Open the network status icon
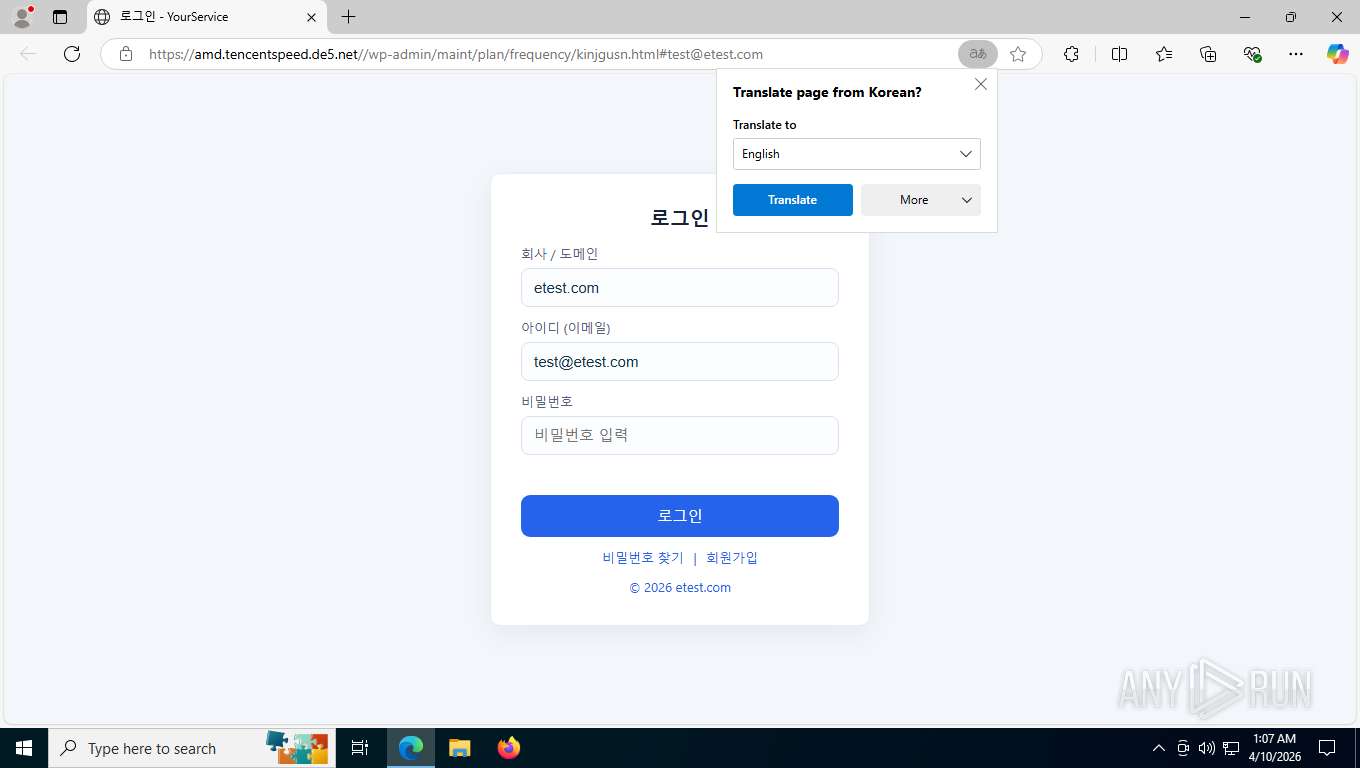This screenshot has height=768, width=1360. pos(1231,748)
